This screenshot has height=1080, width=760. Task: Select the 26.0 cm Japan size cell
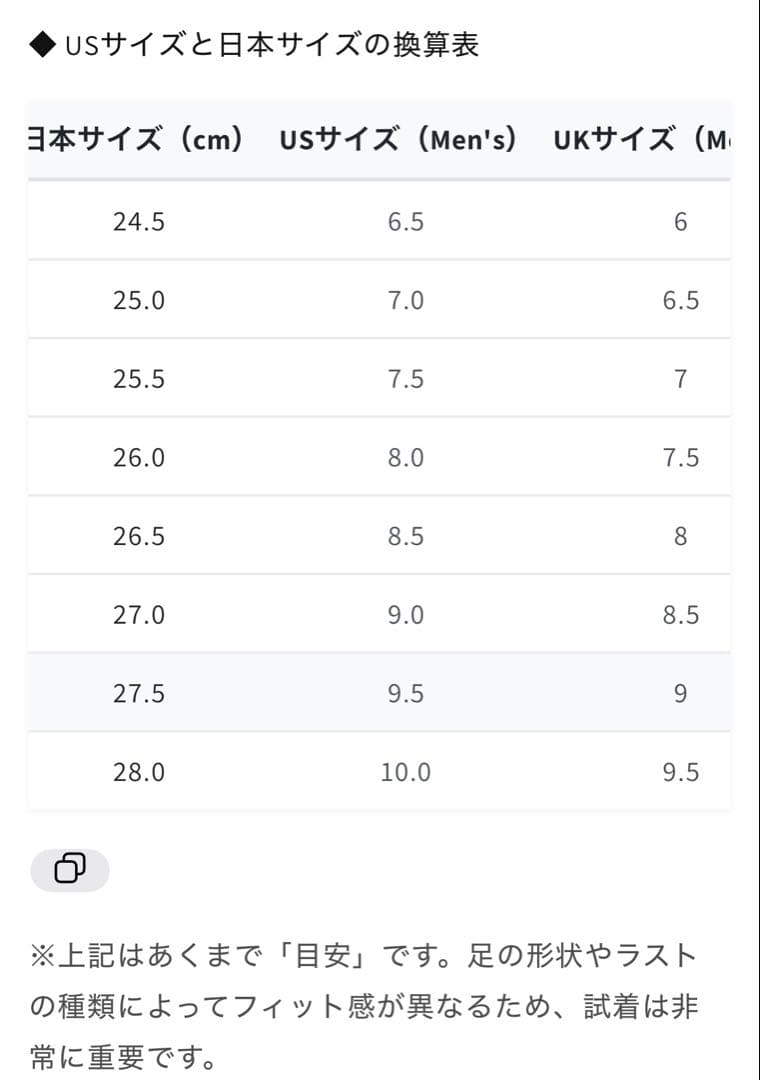click(139, 458)
